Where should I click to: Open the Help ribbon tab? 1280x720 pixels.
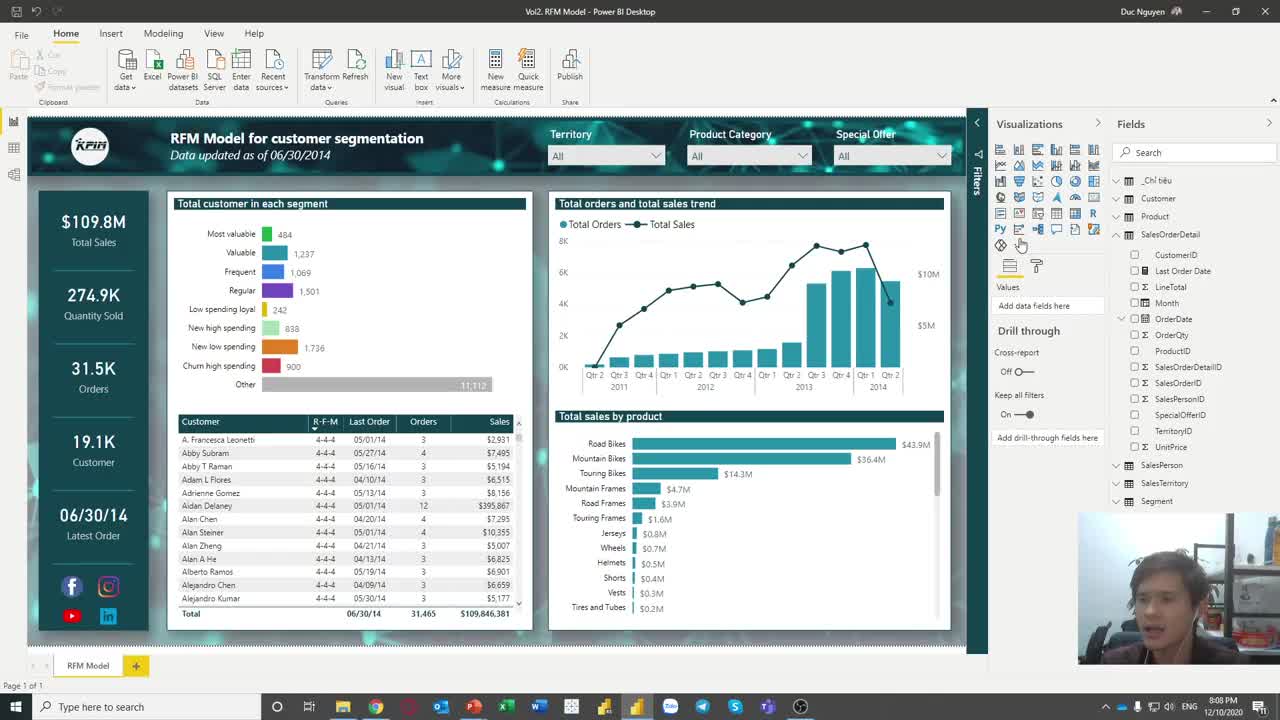tap(254, 33)
